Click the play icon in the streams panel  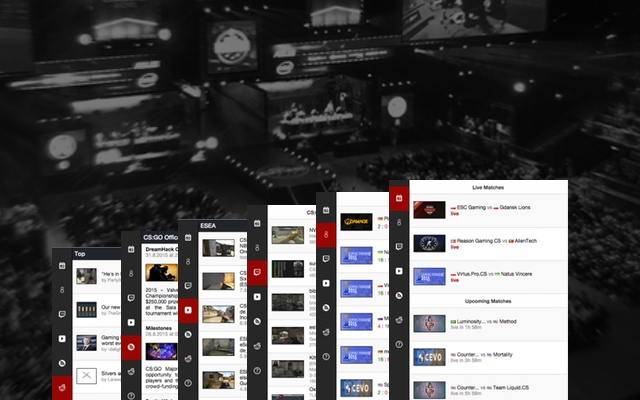click(x=257, y=297)
